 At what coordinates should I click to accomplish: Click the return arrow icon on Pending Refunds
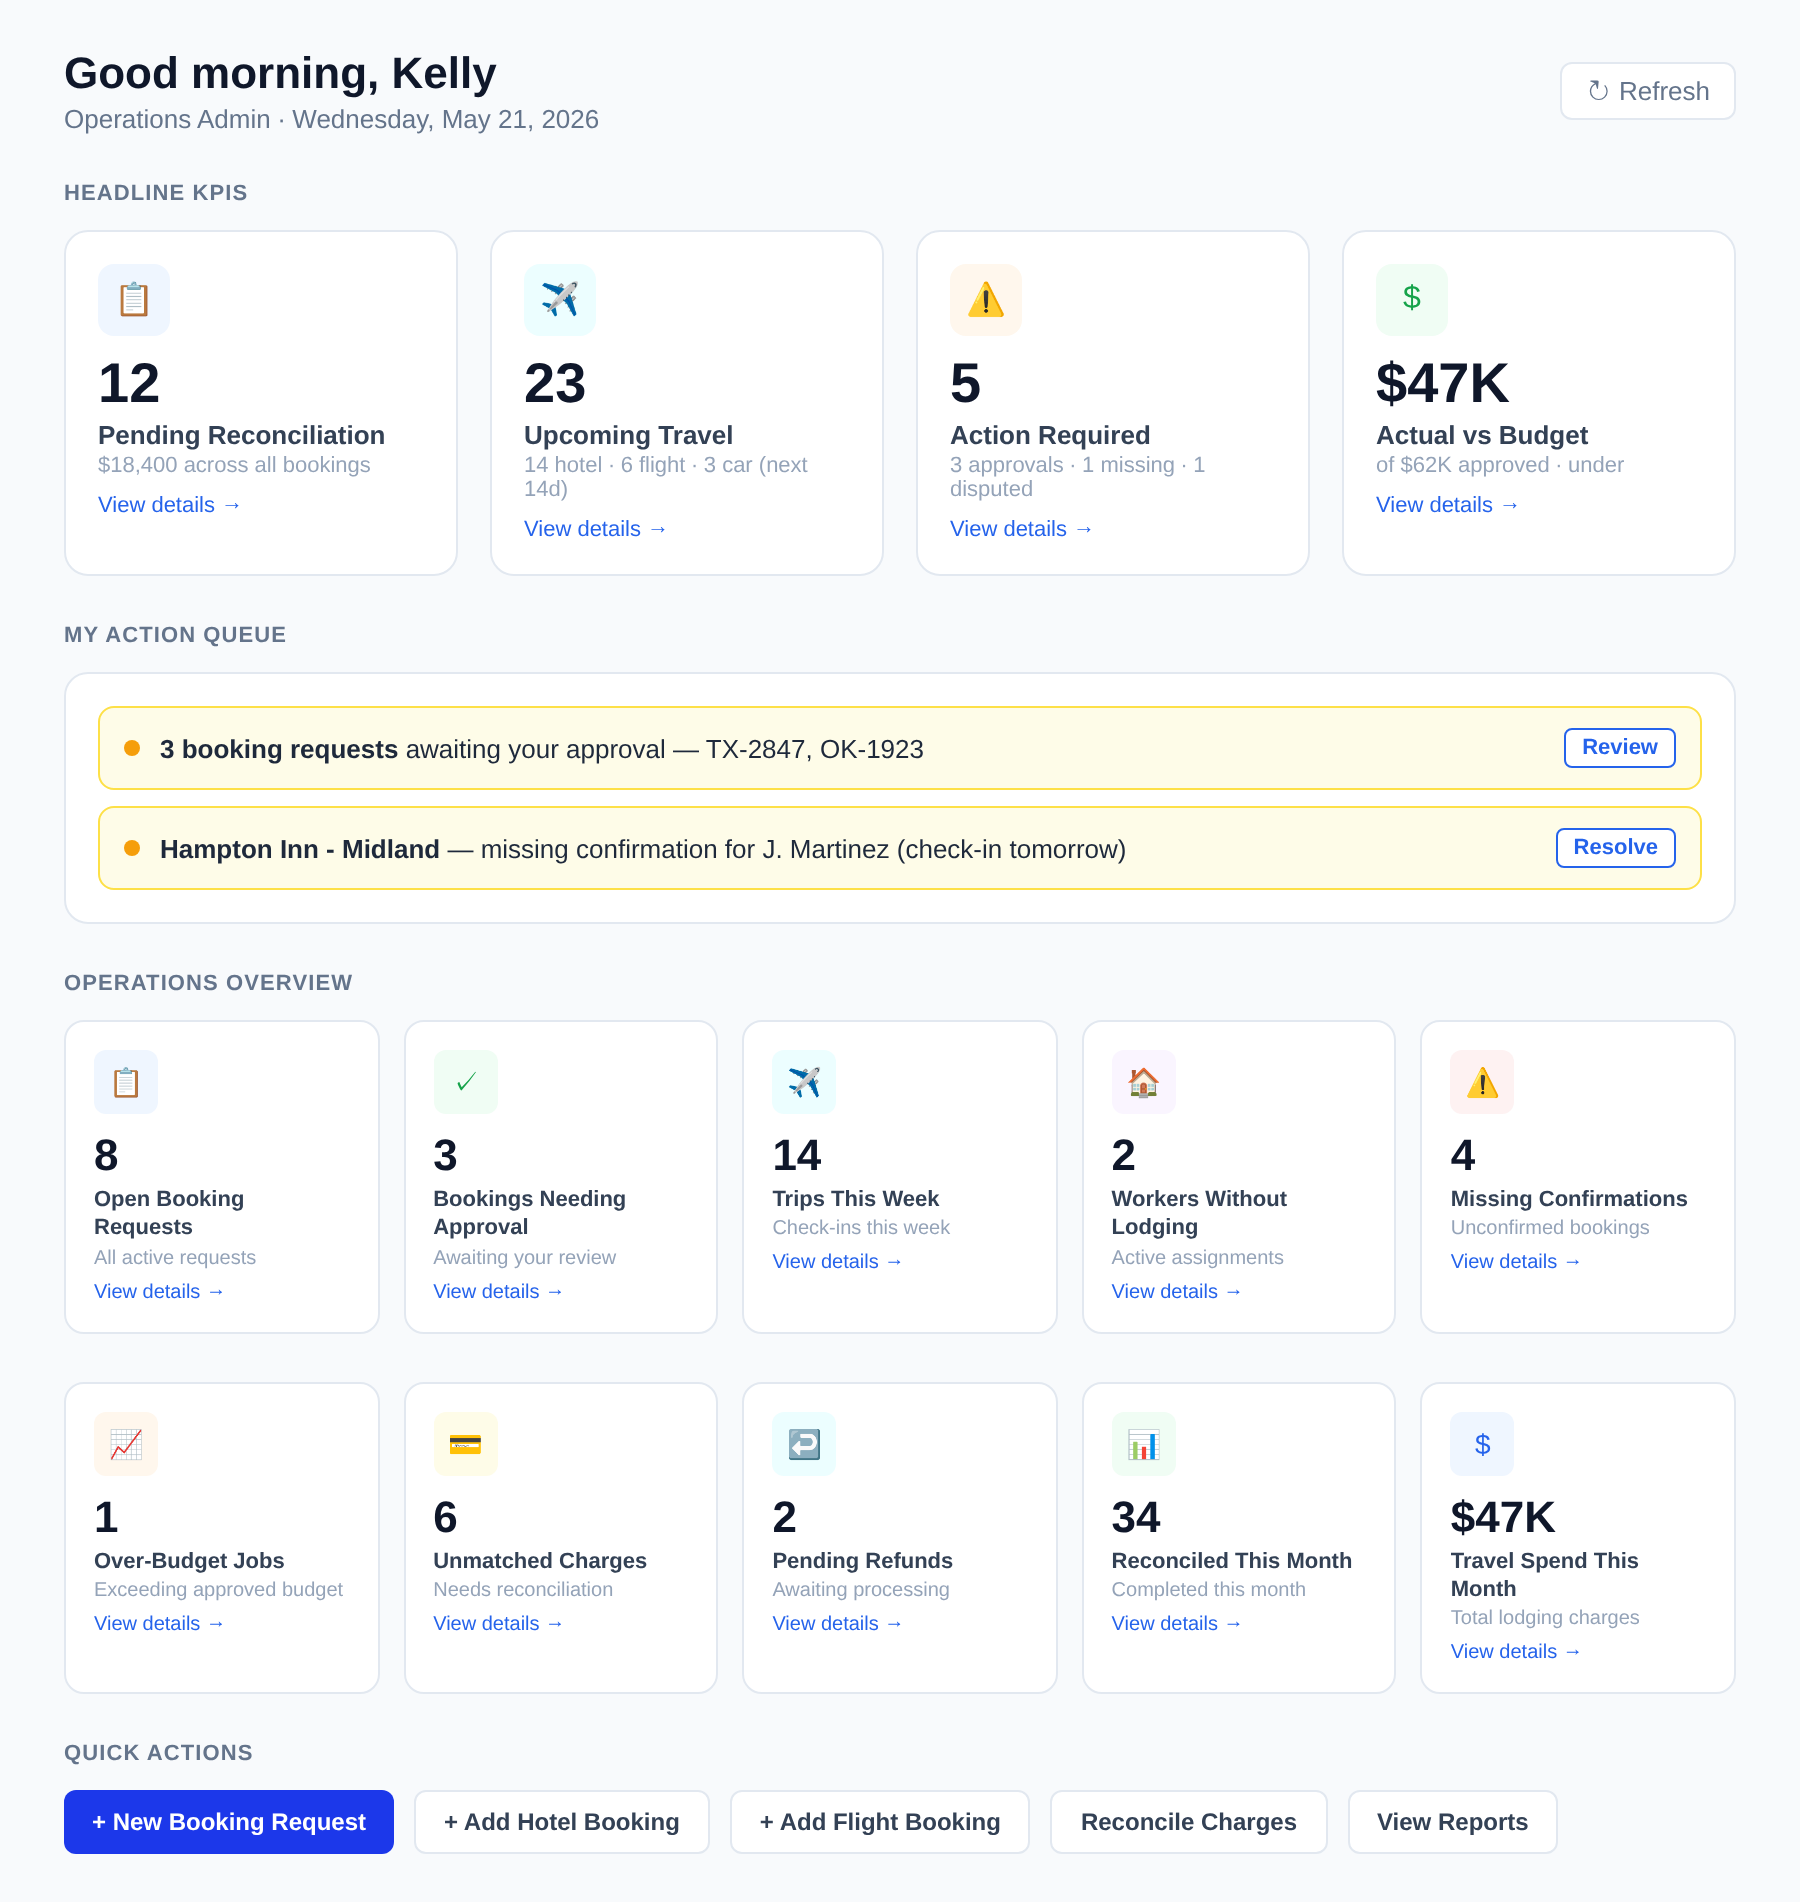point(804,1444)
